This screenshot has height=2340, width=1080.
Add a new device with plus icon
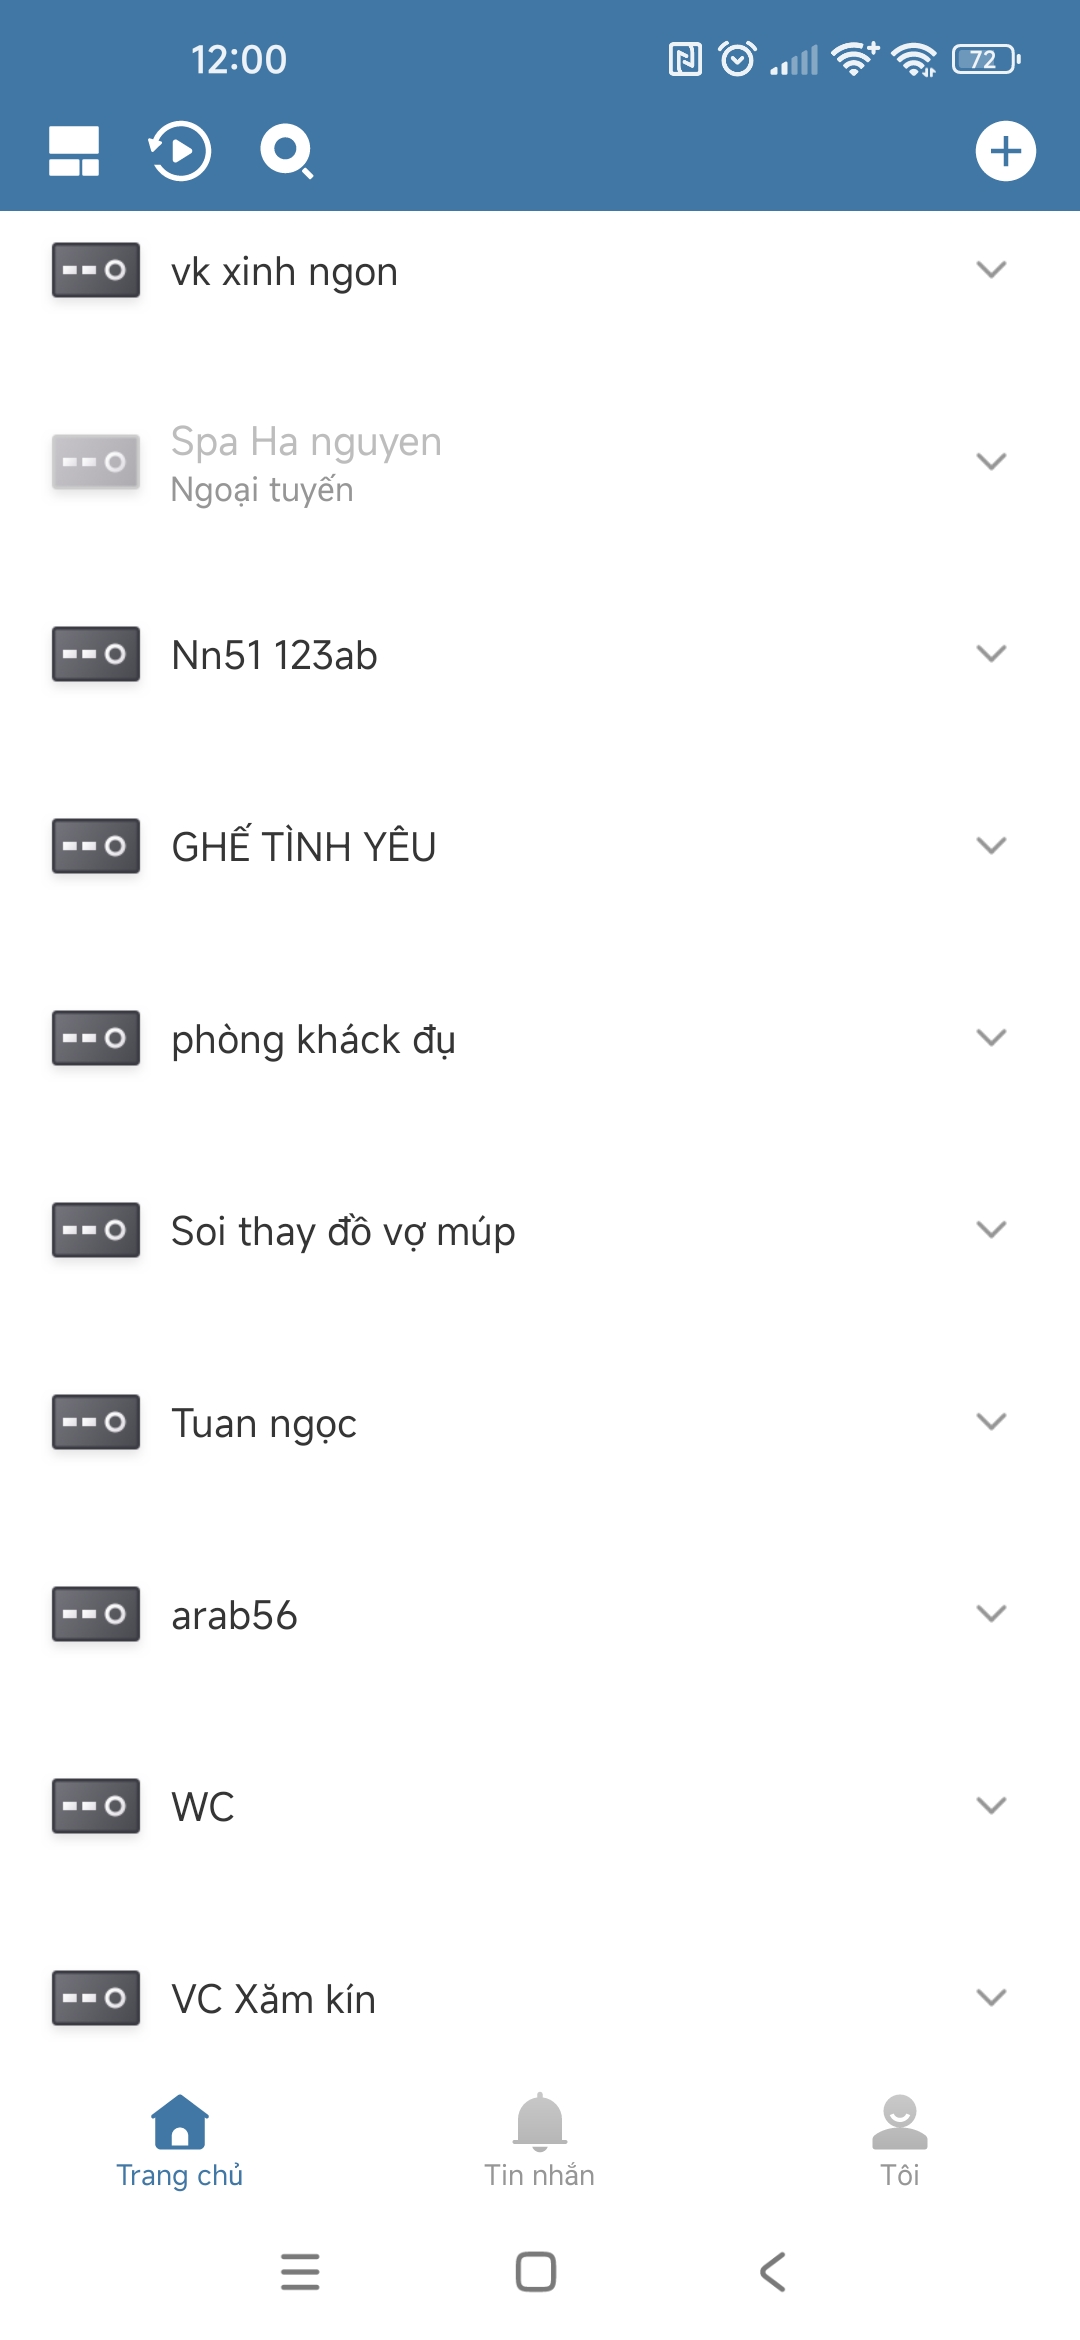[1005, 151]
